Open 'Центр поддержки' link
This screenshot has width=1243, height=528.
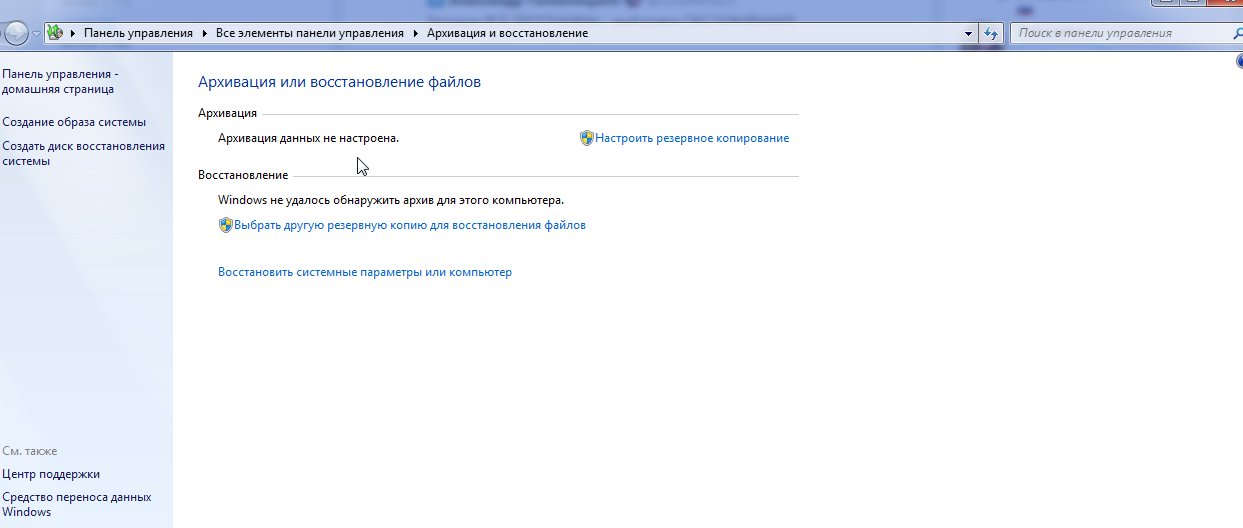click(x=51, y=474)
